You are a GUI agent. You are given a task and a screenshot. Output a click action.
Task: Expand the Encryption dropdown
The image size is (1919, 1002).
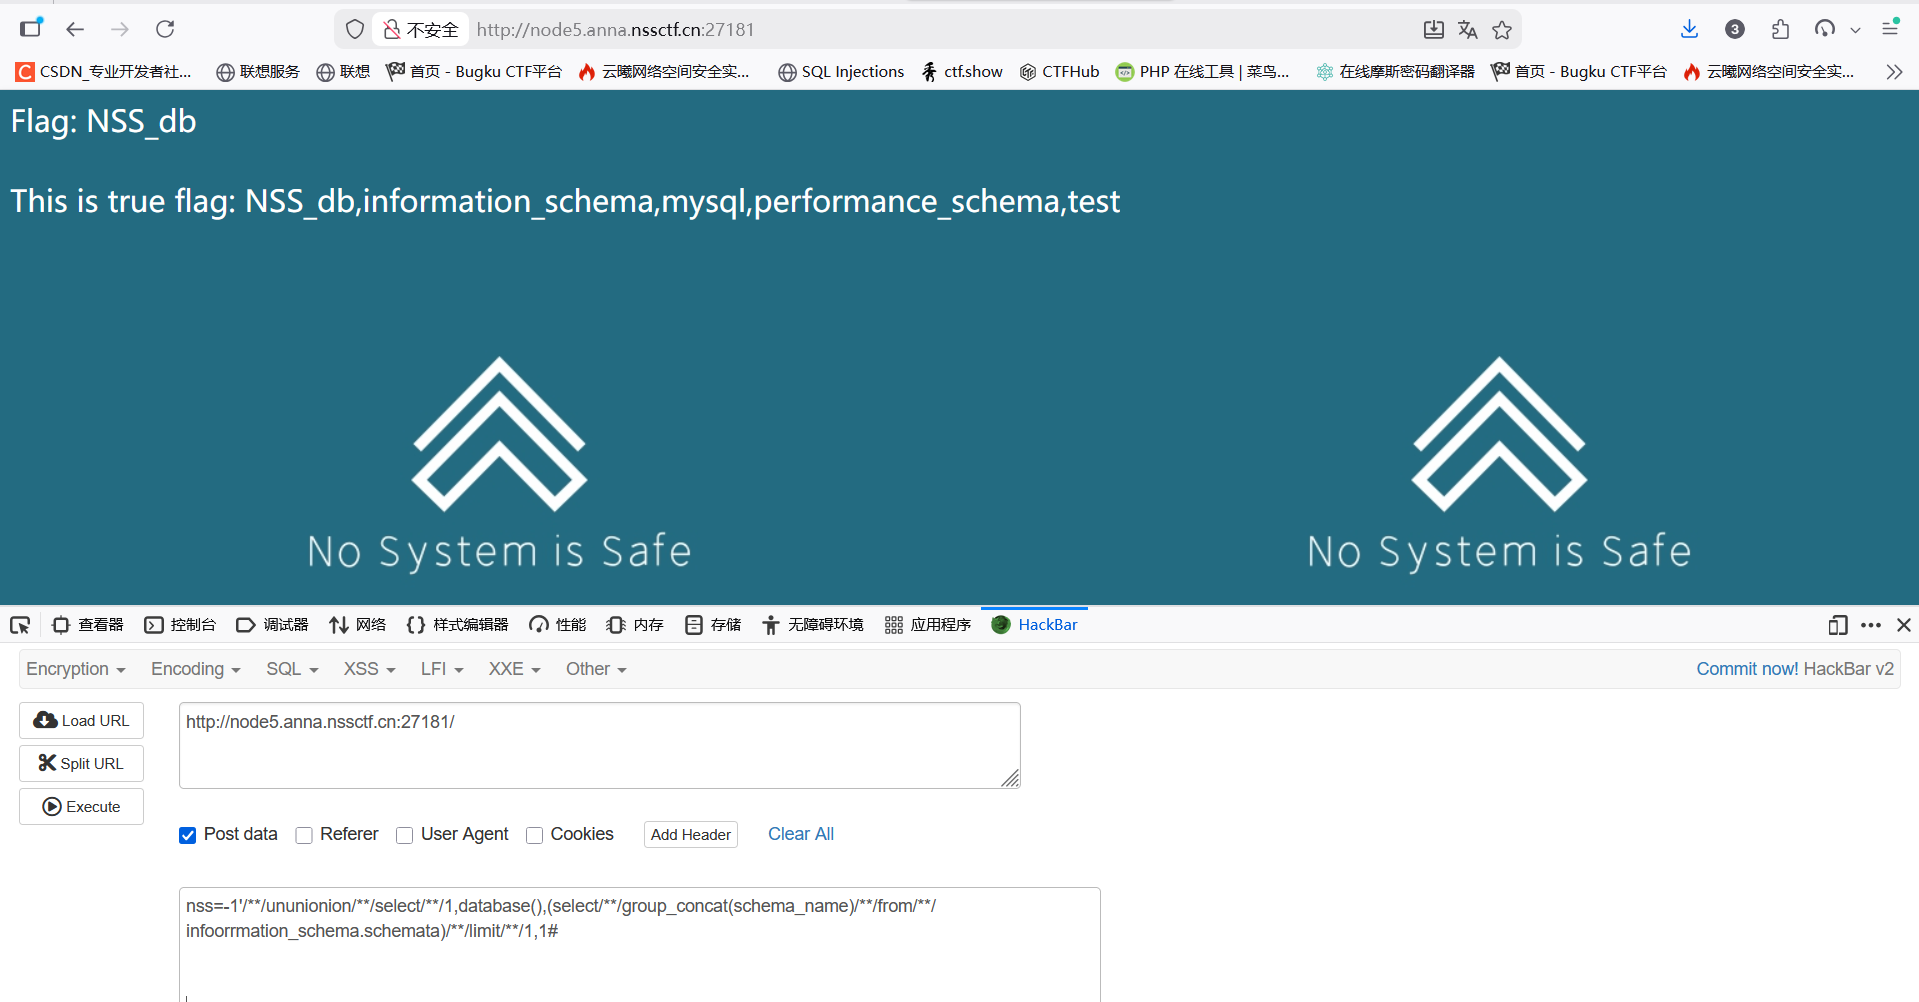coord(76,669)
